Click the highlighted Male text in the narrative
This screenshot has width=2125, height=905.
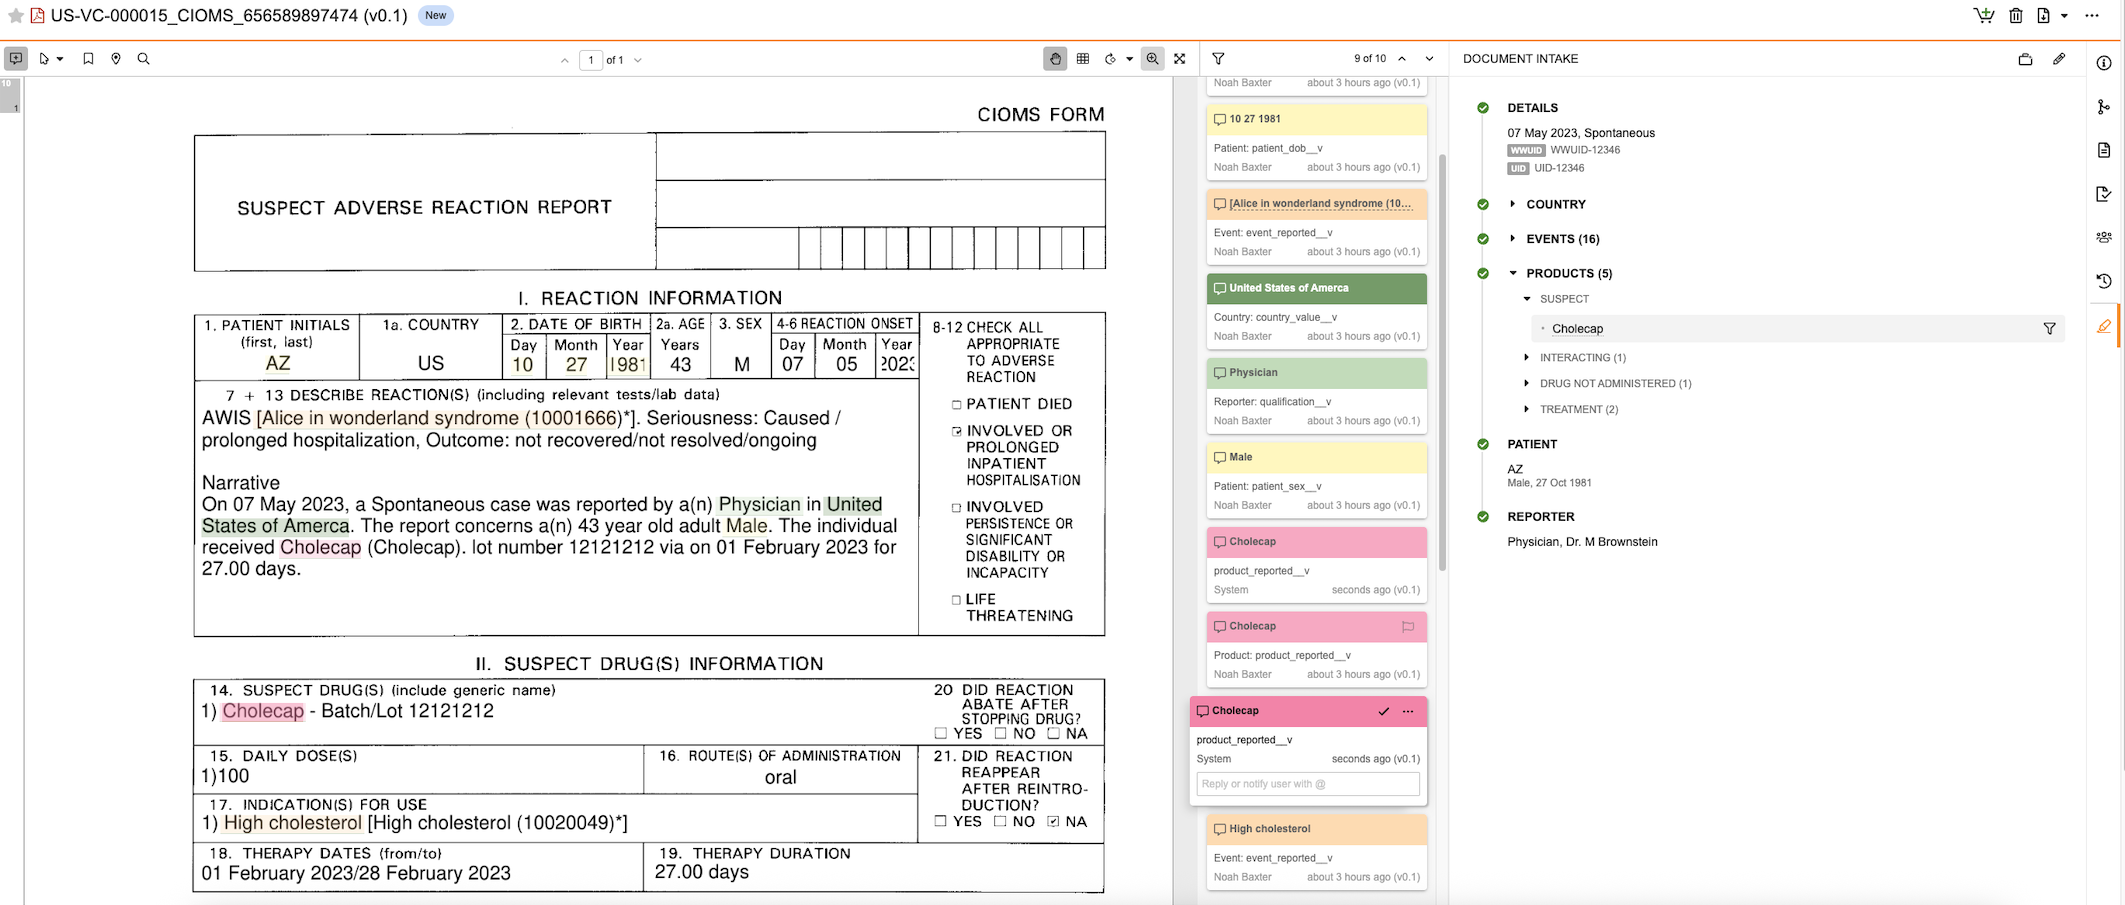click(x=746, y=526)
